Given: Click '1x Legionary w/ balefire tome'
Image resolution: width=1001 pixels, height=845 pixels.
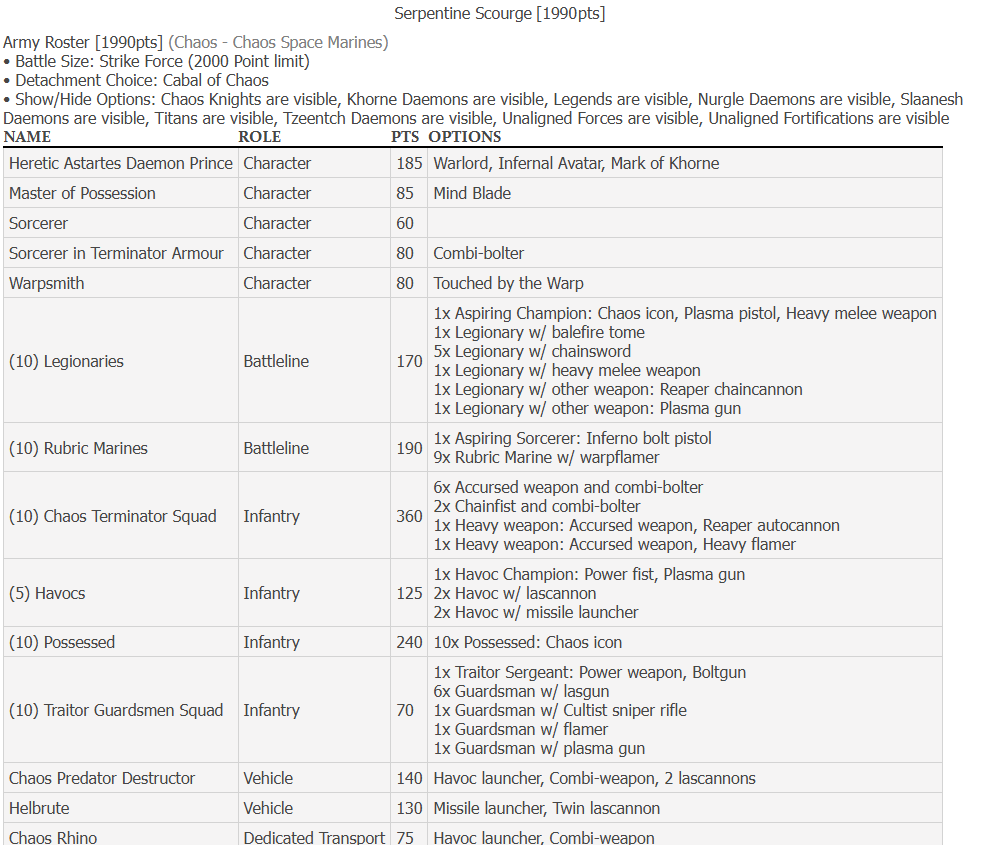Looking at the screenshot, I should click(539, 333).
